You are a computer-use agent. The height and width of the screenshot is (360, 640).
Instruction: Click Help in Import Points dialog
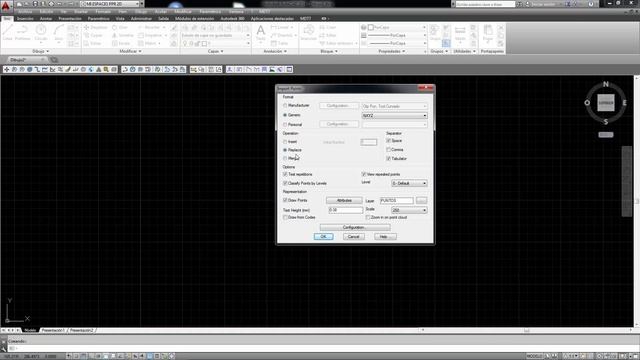pos(385,237)
